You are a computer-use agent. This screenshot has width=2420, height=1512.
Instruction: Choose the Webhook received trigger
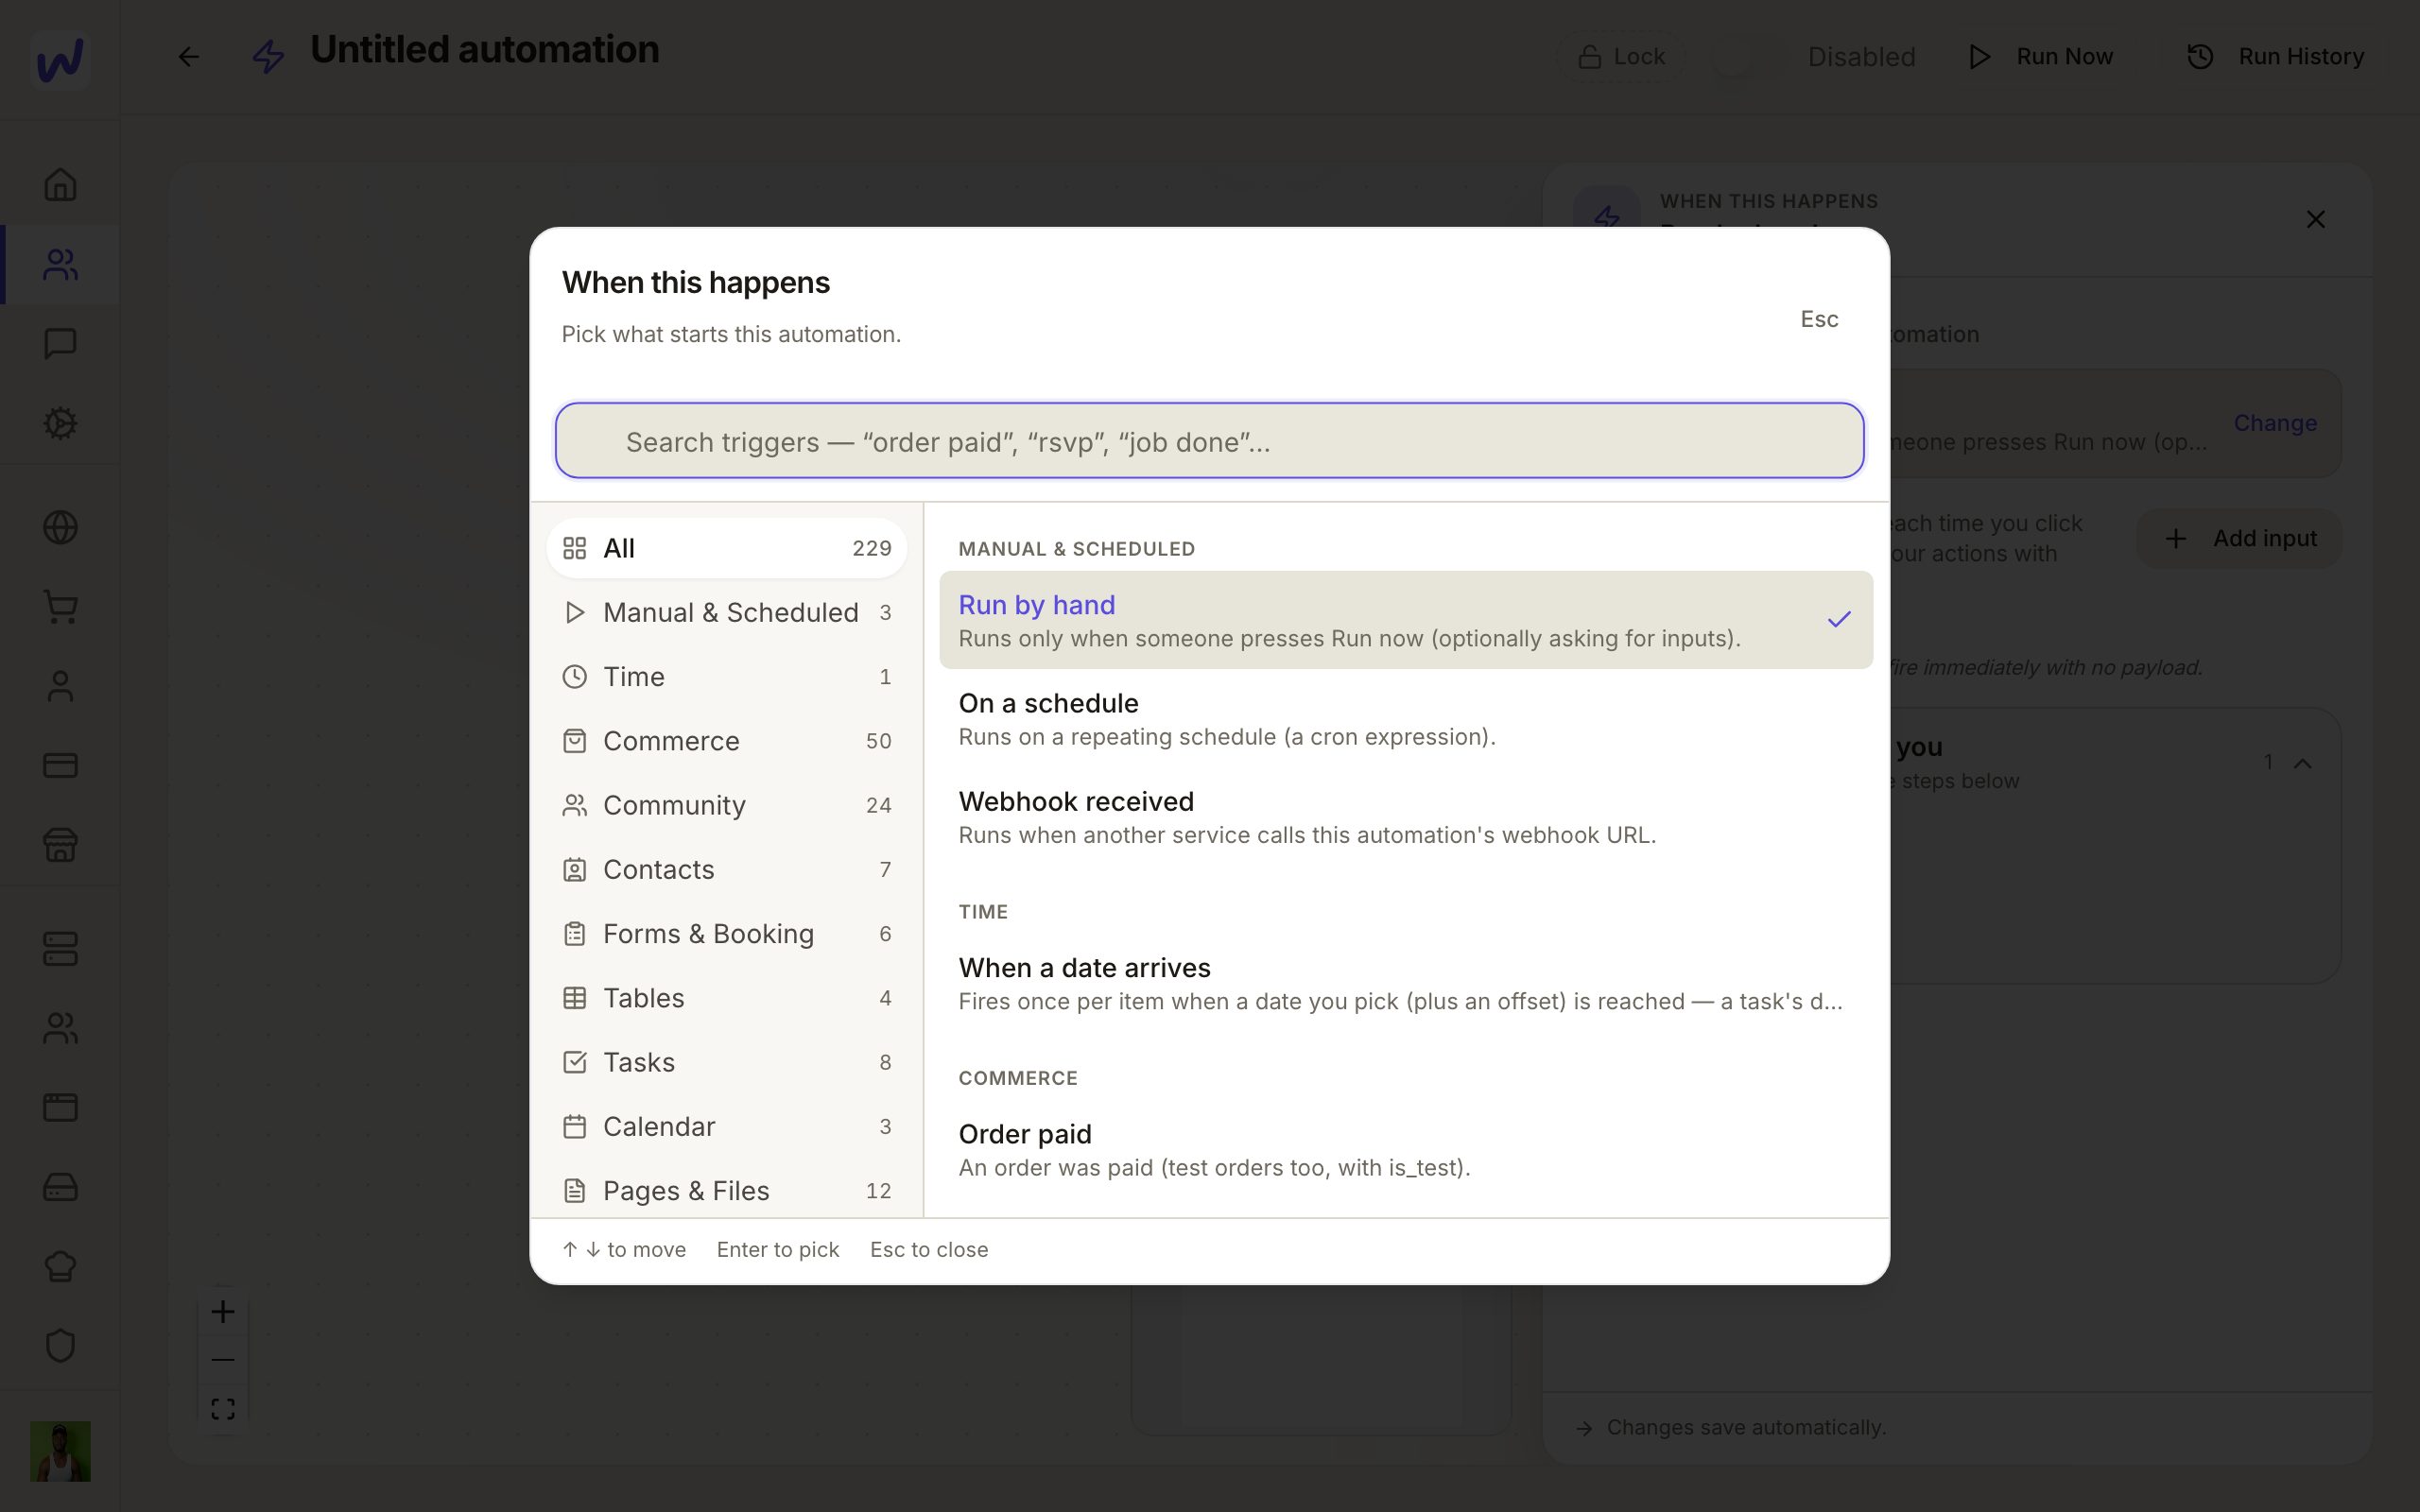pyautogui.click(x=1405, y=817)
